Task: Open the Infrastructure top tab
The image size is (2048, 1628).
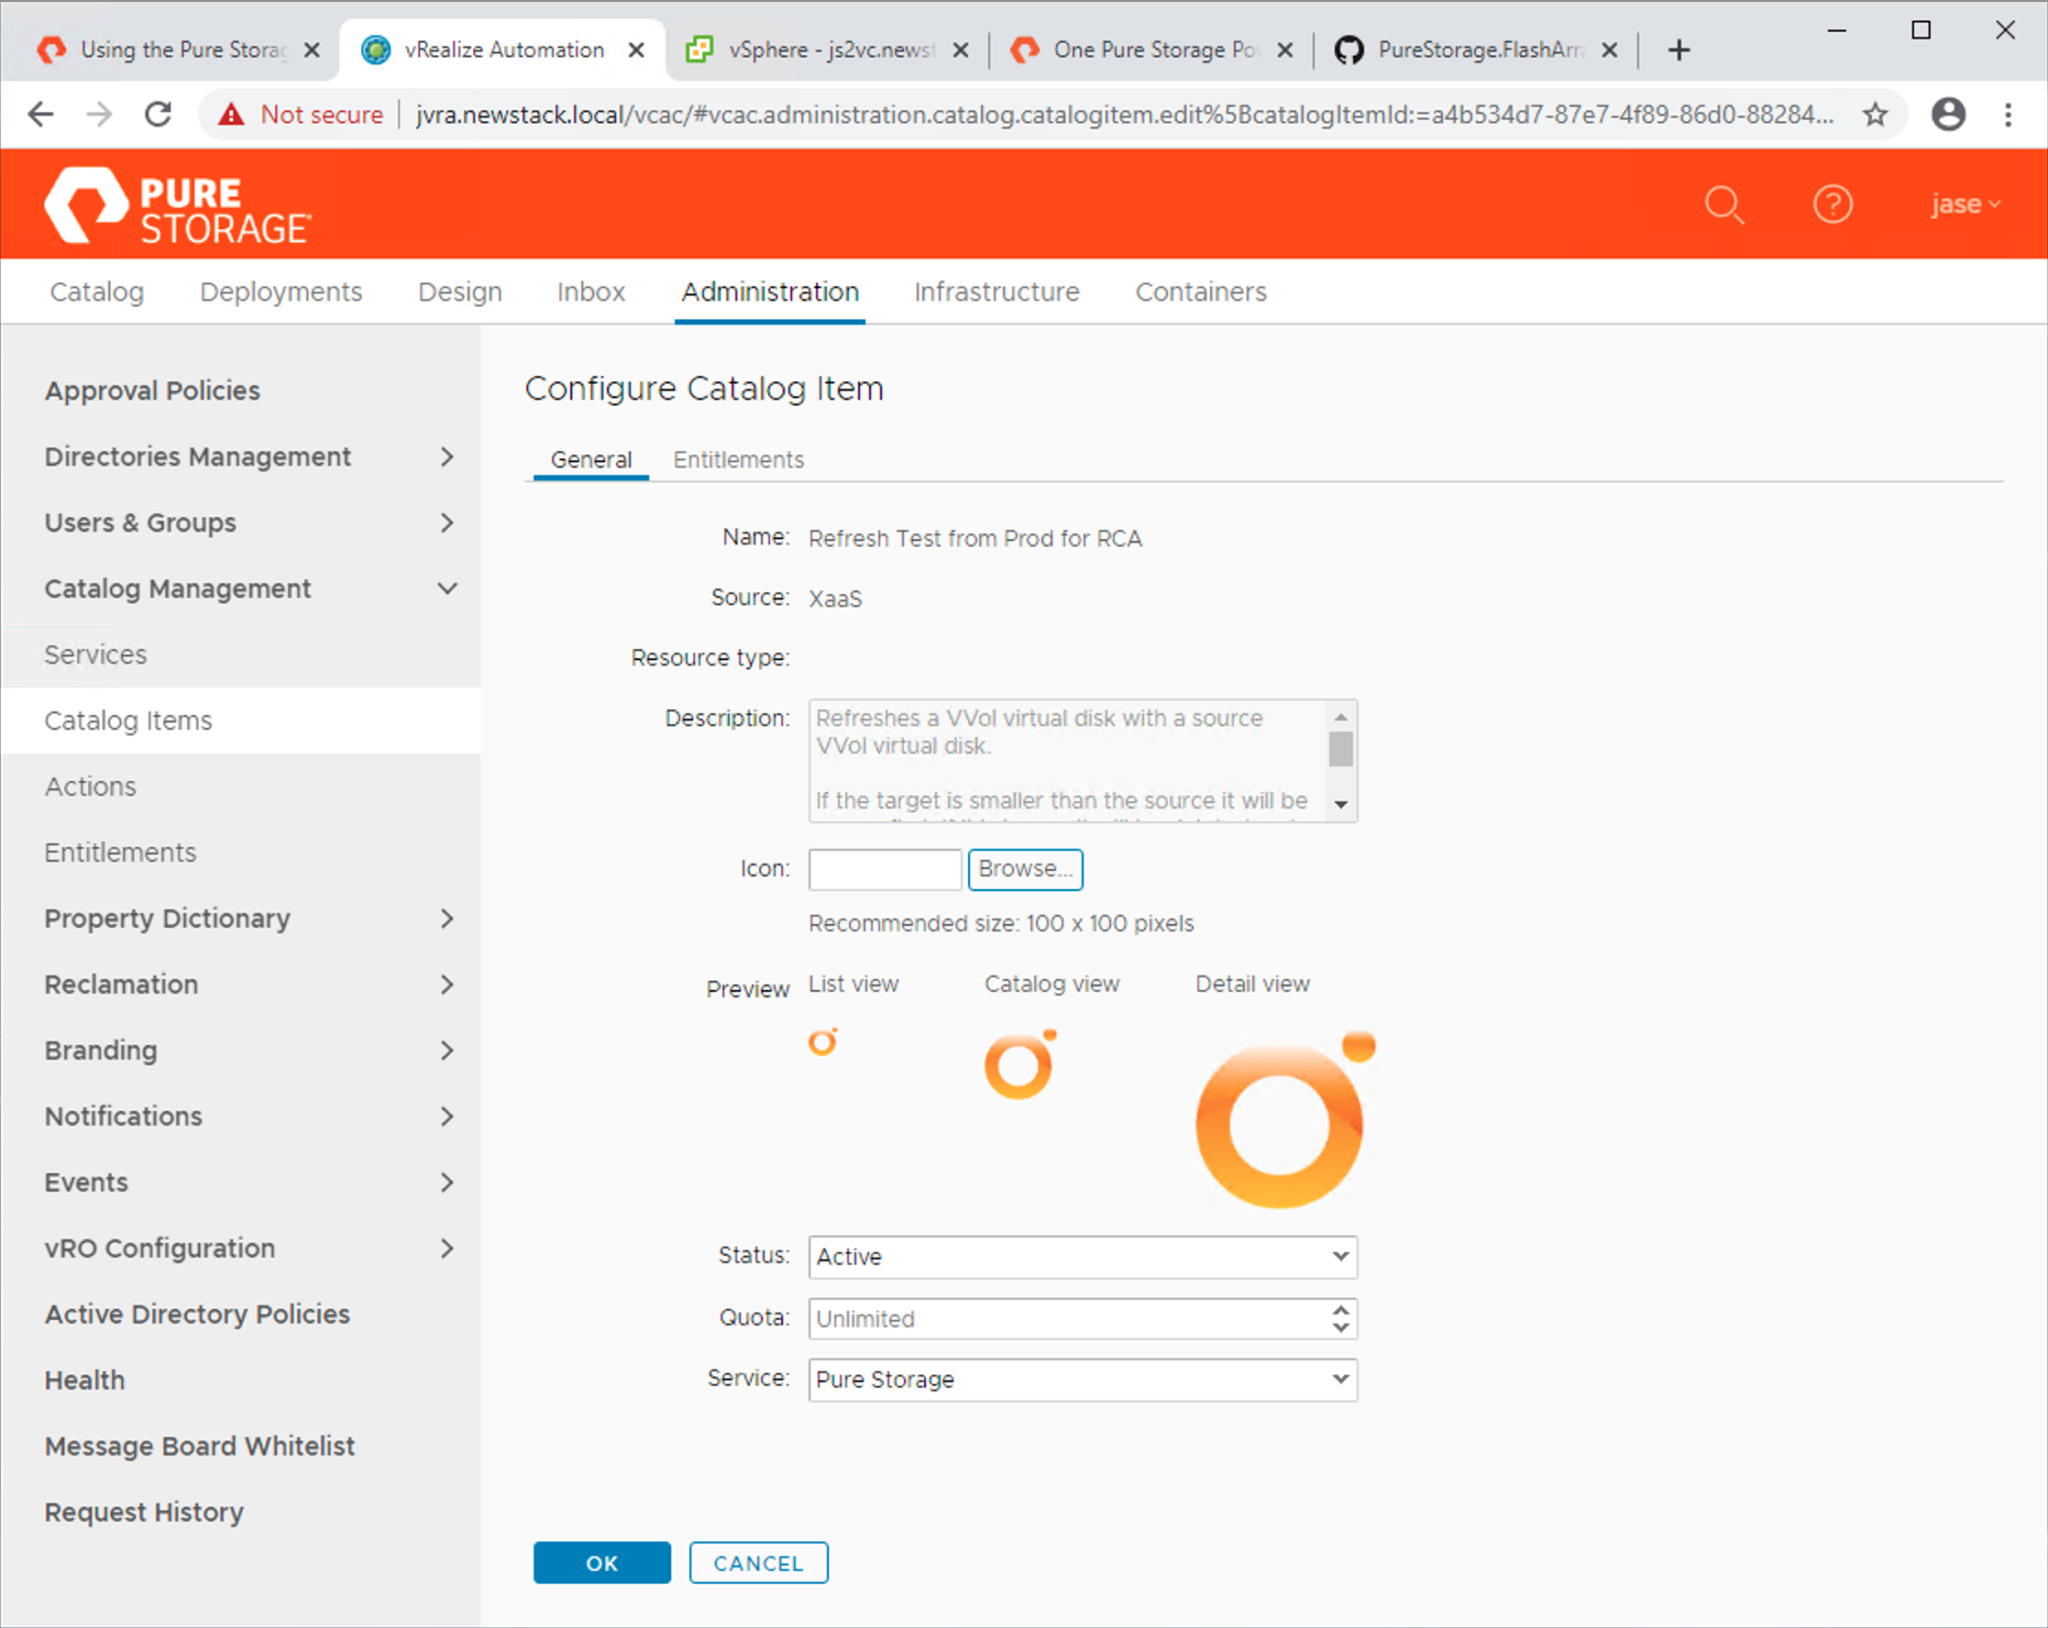Action: 996,292
